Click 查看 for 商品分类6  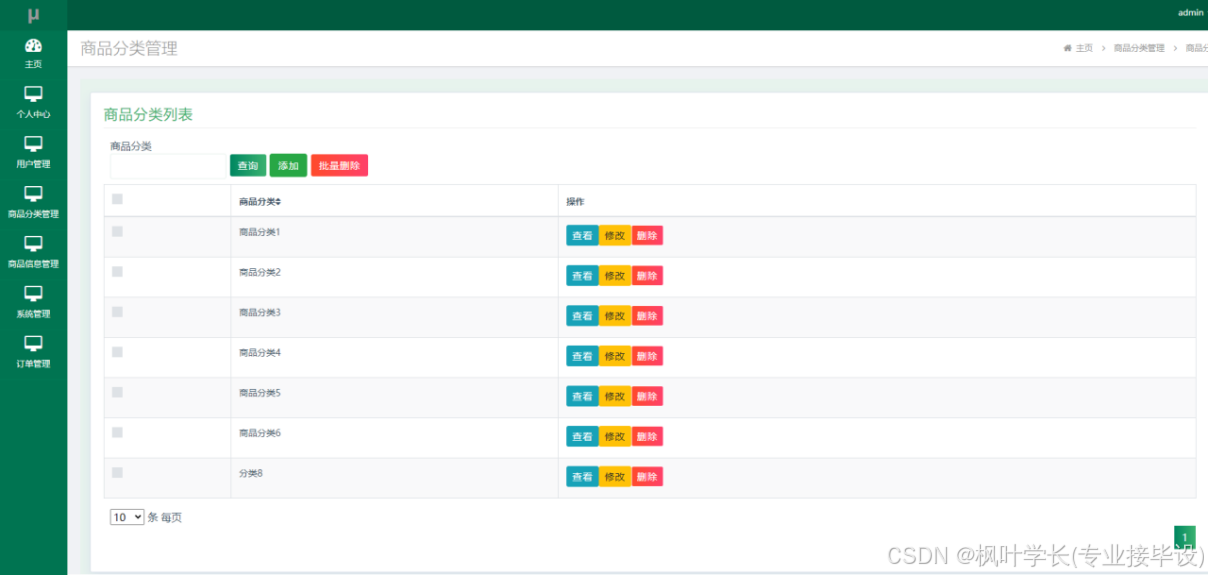pos(582,437)
